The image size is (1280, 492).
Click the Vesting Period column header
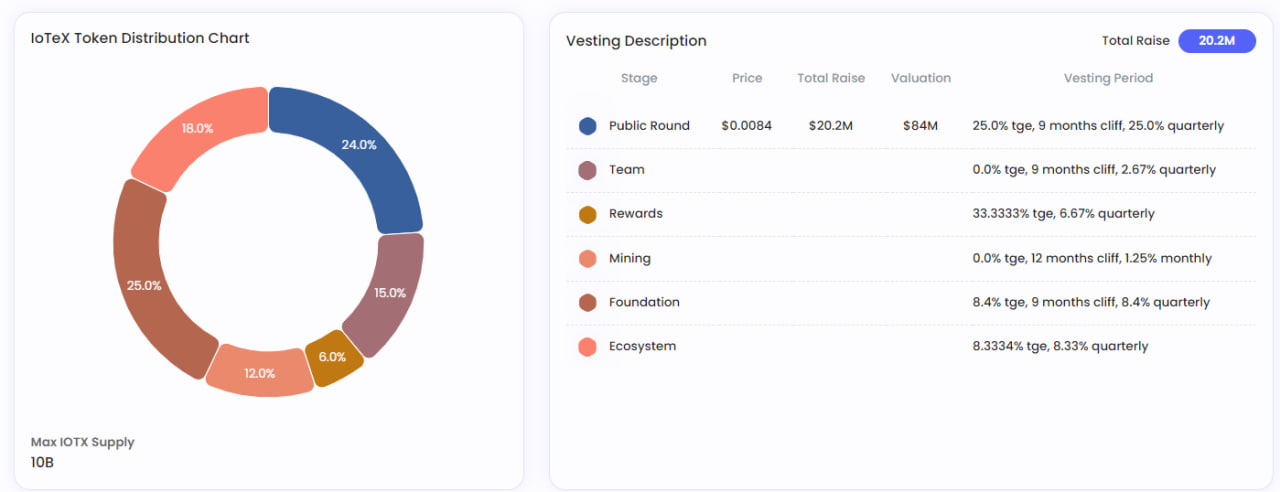[1108, 78]
